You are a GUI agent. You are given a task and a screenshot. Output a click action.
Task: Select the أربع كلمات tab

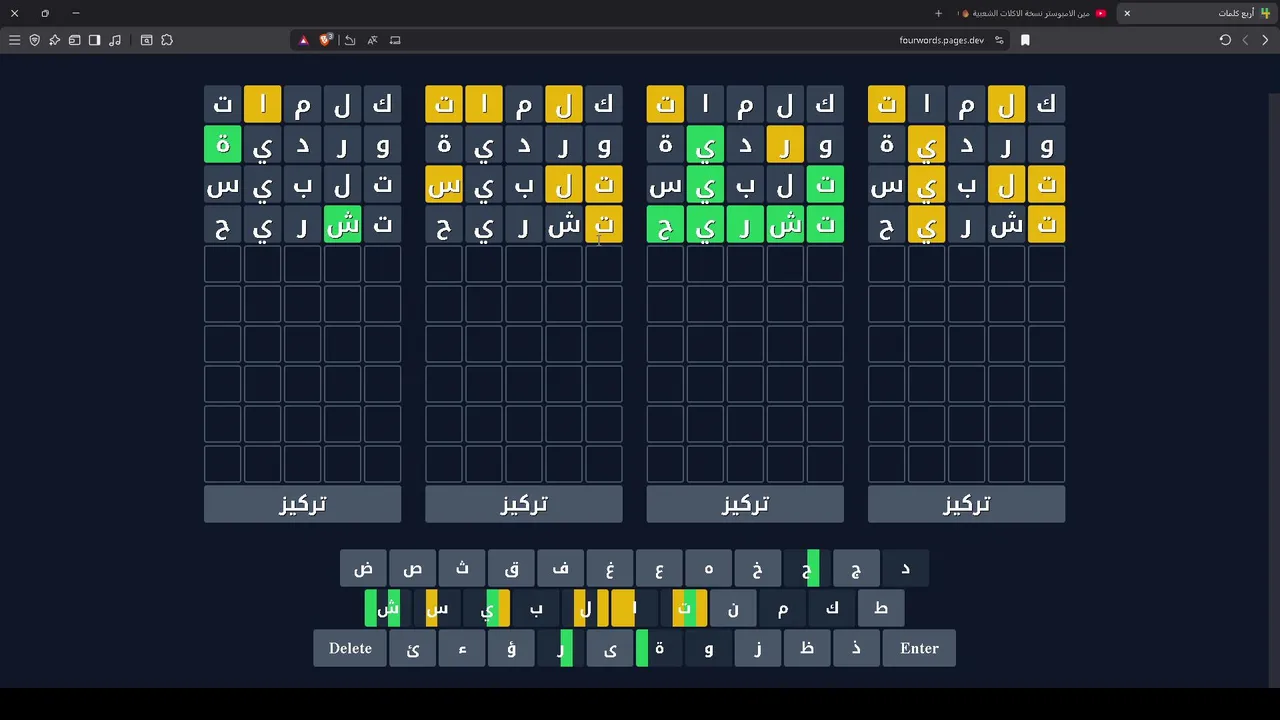(x=1198, y=13)
